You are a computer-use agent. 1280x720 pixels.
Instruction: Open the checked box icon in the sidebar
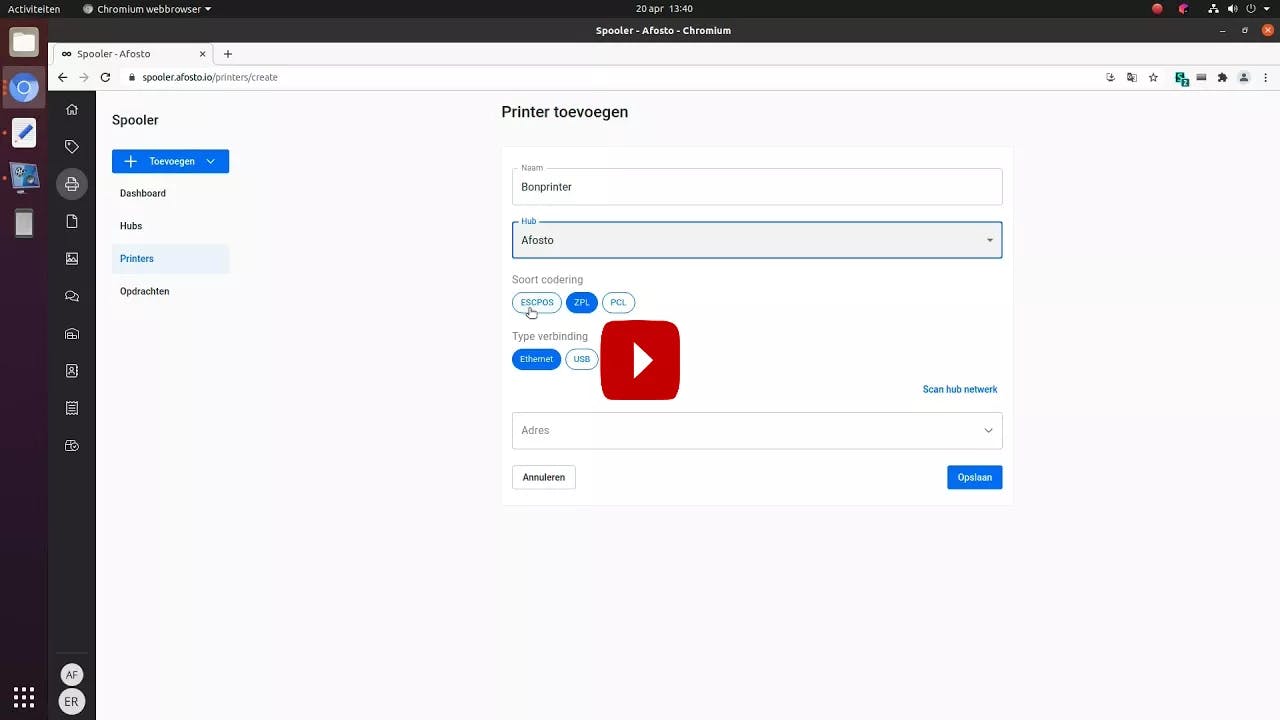71,445
